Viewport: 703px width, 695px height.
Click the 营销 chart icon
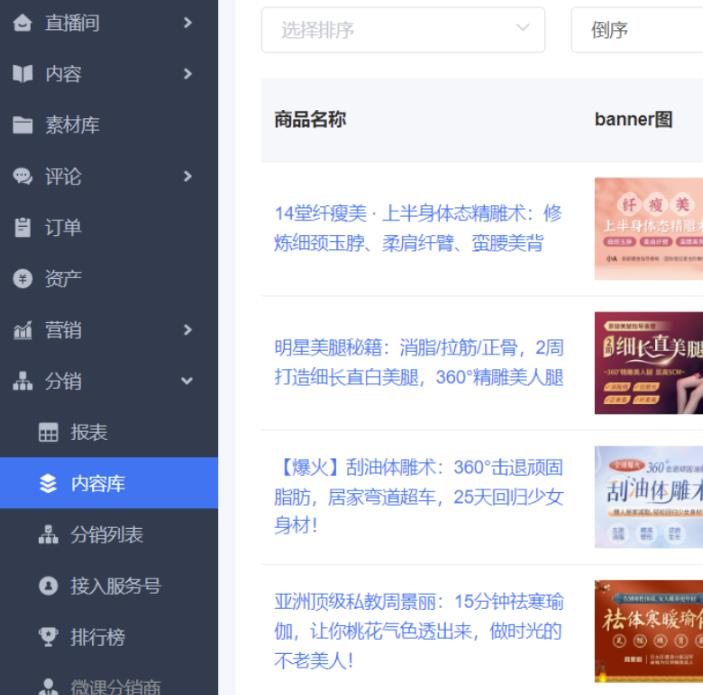pos(23,330)
